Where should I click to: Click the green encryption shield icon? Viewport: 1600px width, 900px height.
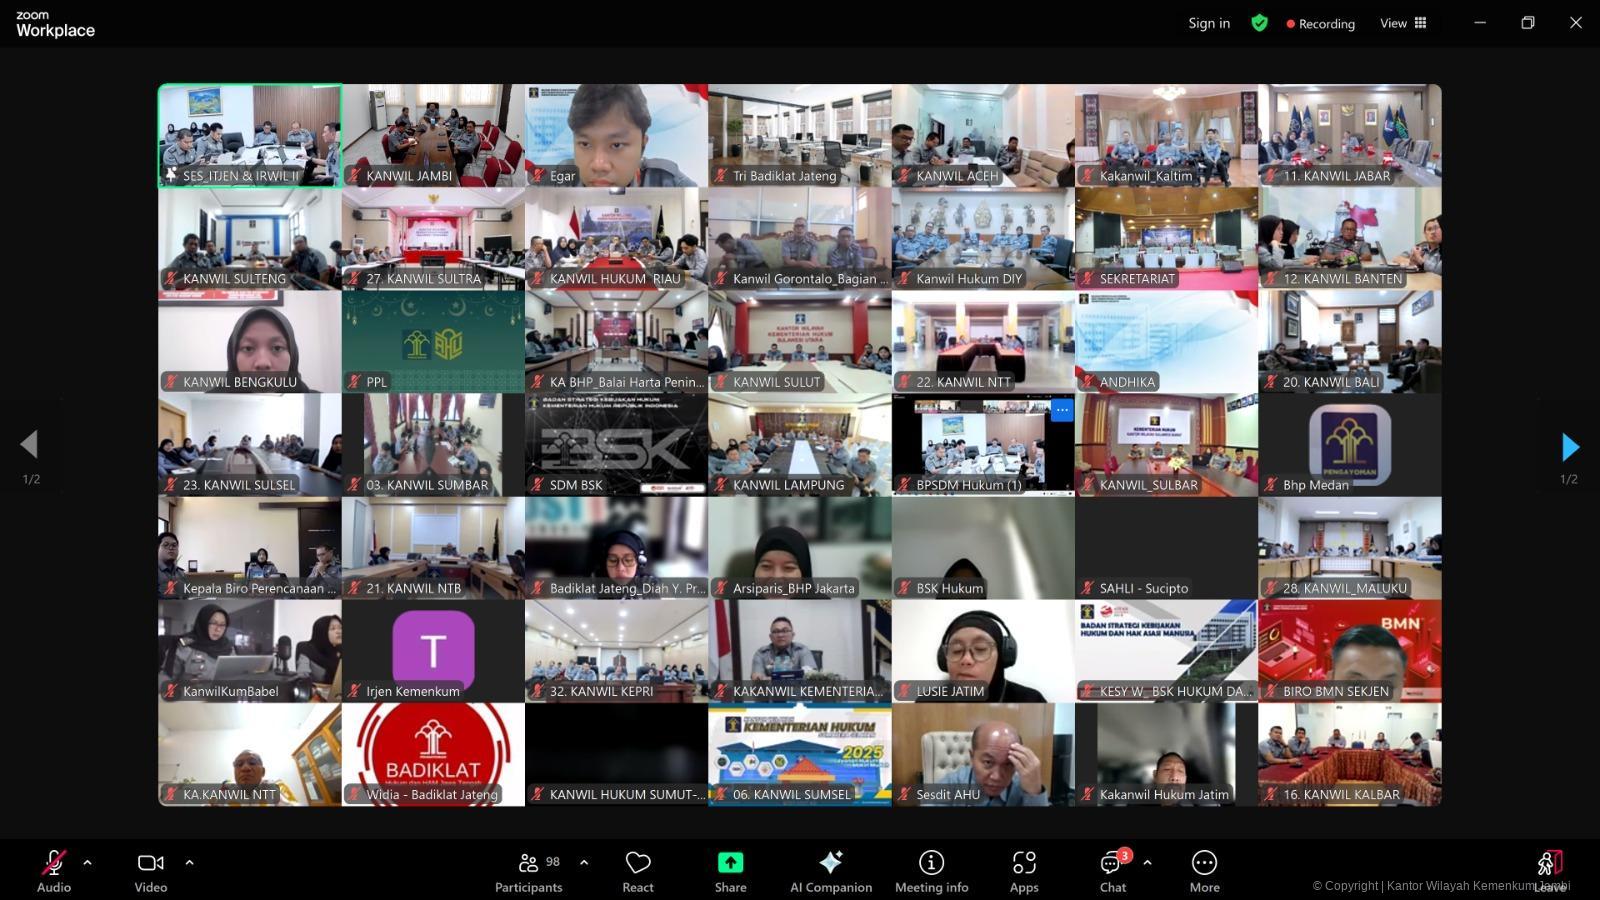1259,23
